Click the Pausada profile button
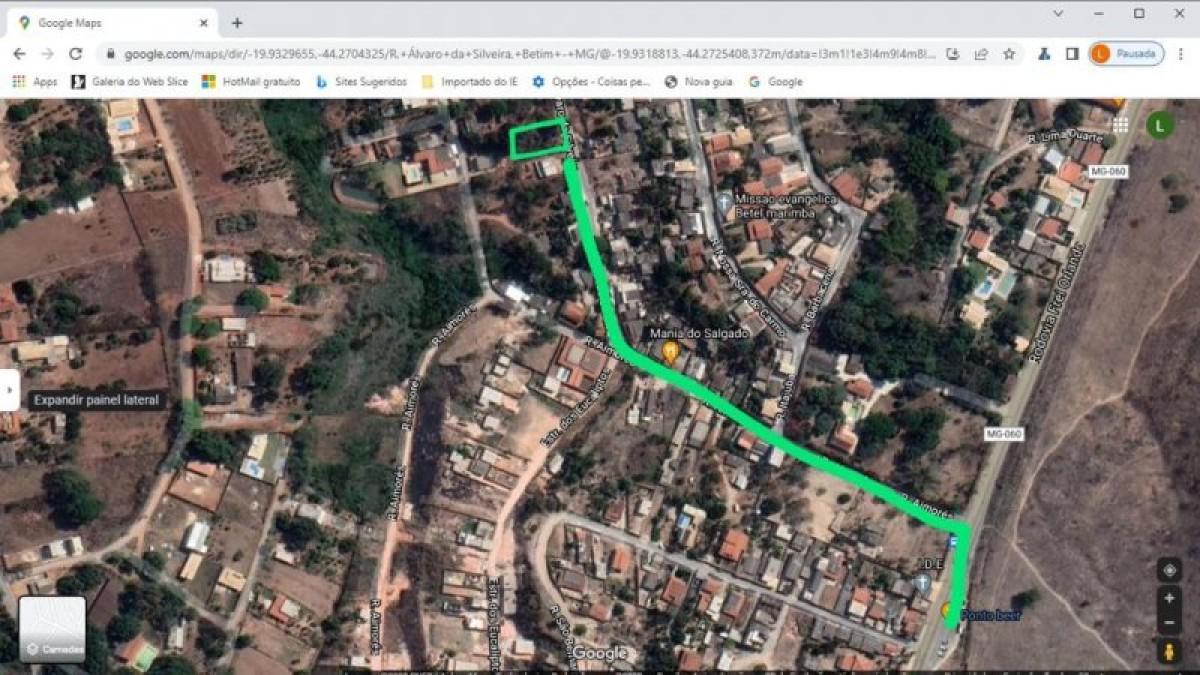1200x675 pixels. tap(1126, 54)
